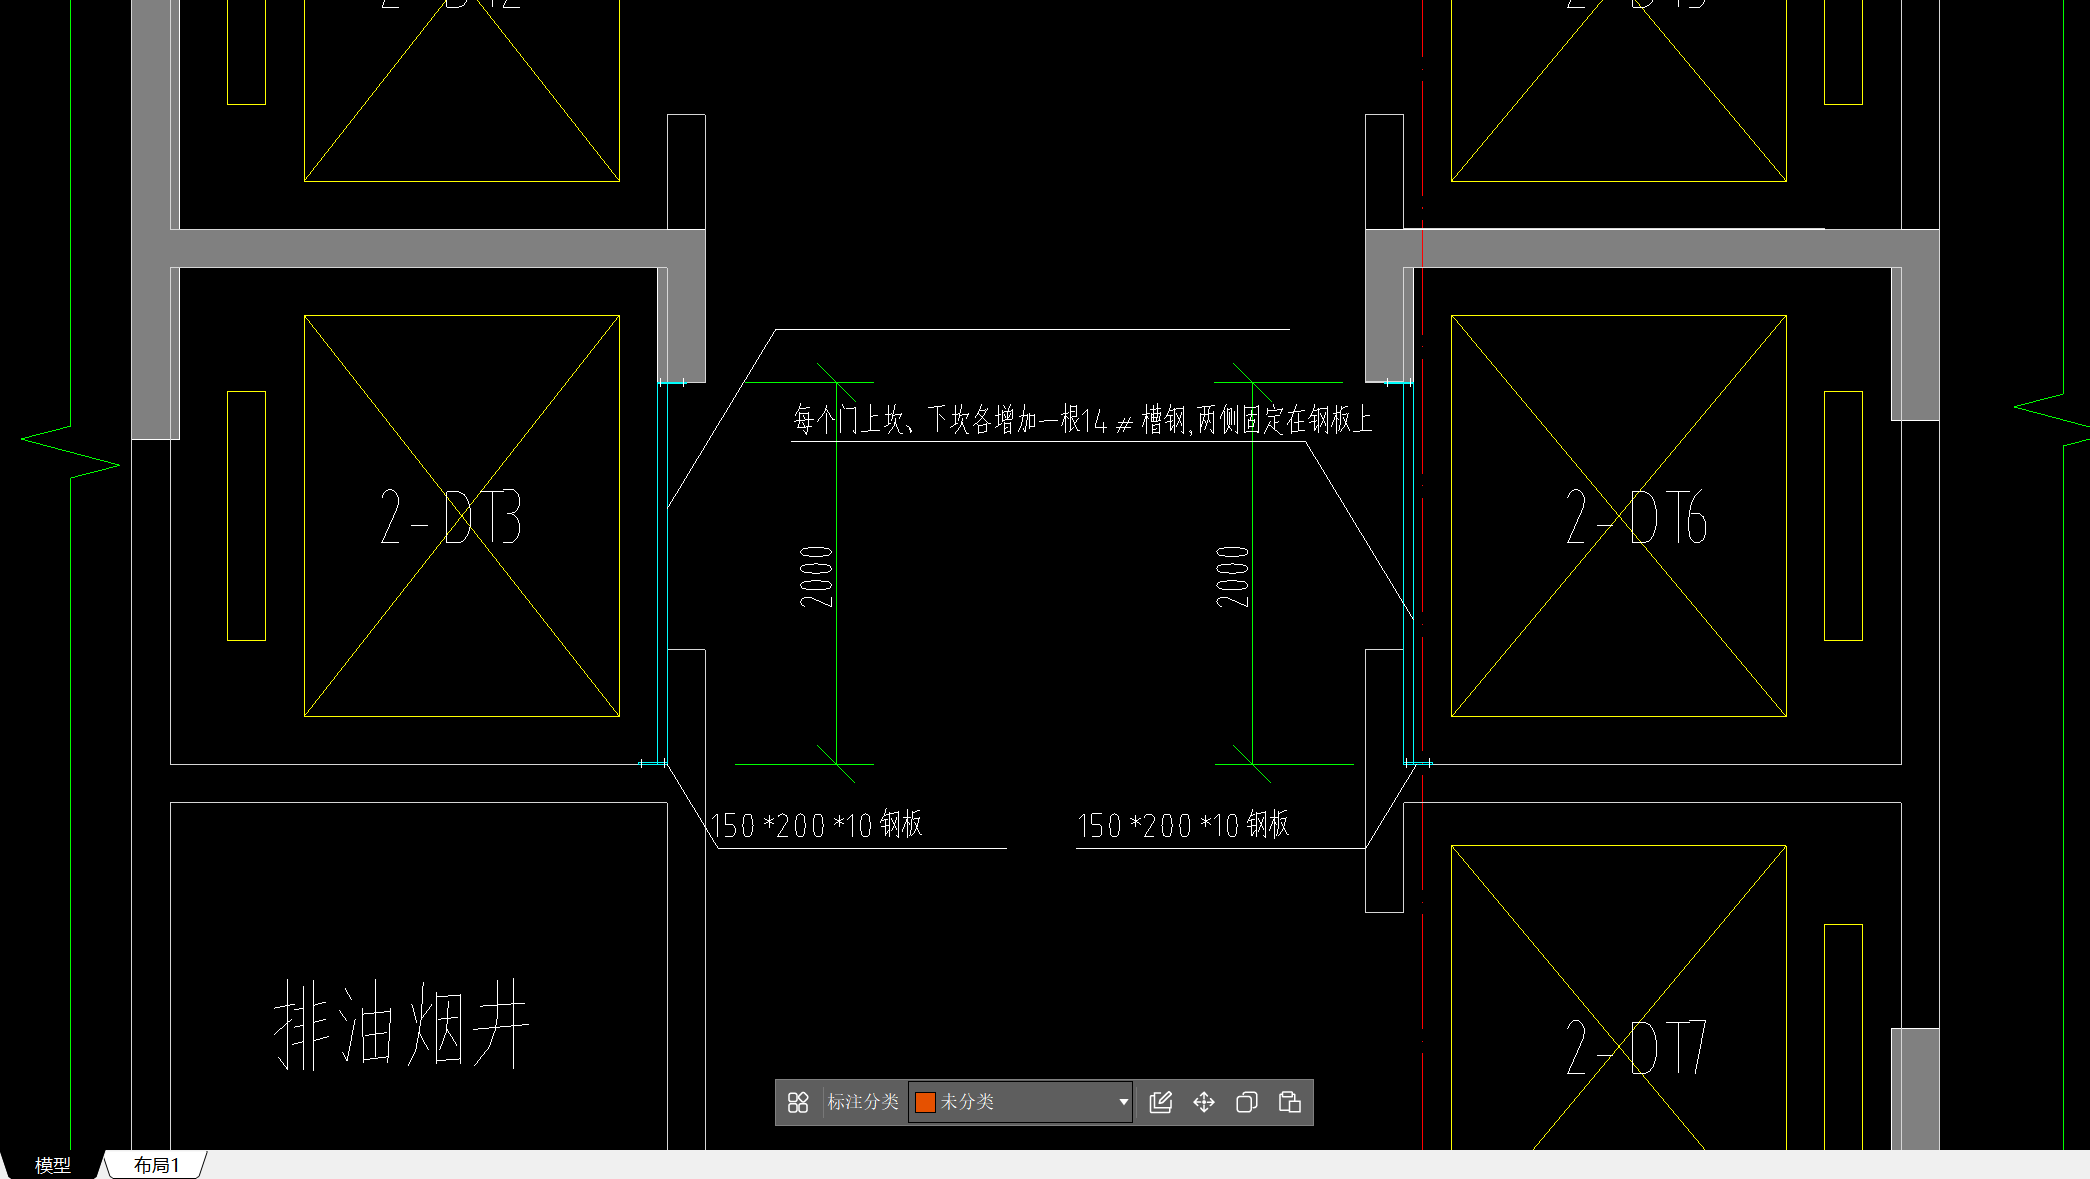The width and height of the screenshot is (2090, 1179).
Task: Click the 标注分类 label
Action: (862, 1102)
